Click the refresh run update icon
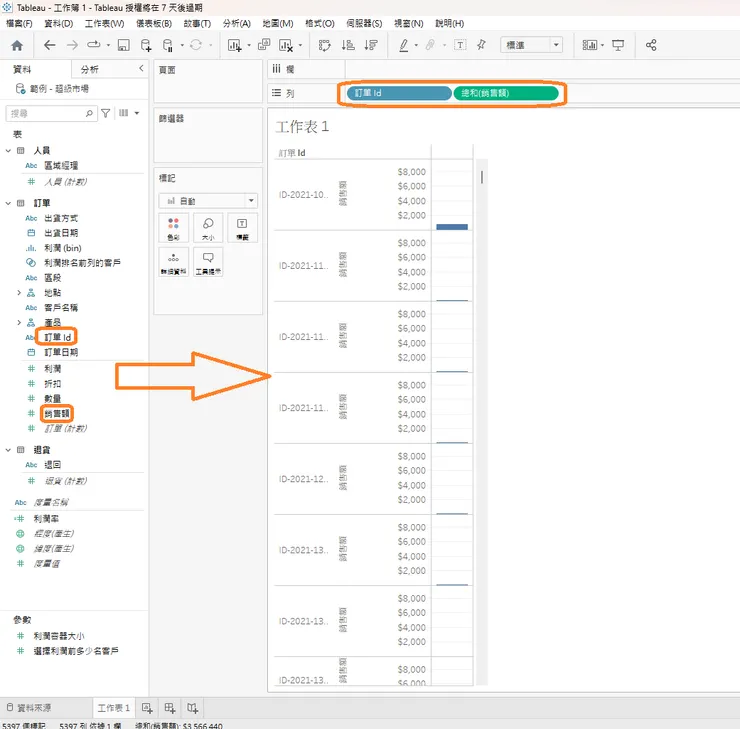The width and height of the screenshot is (740, 729). coord(196,45)
